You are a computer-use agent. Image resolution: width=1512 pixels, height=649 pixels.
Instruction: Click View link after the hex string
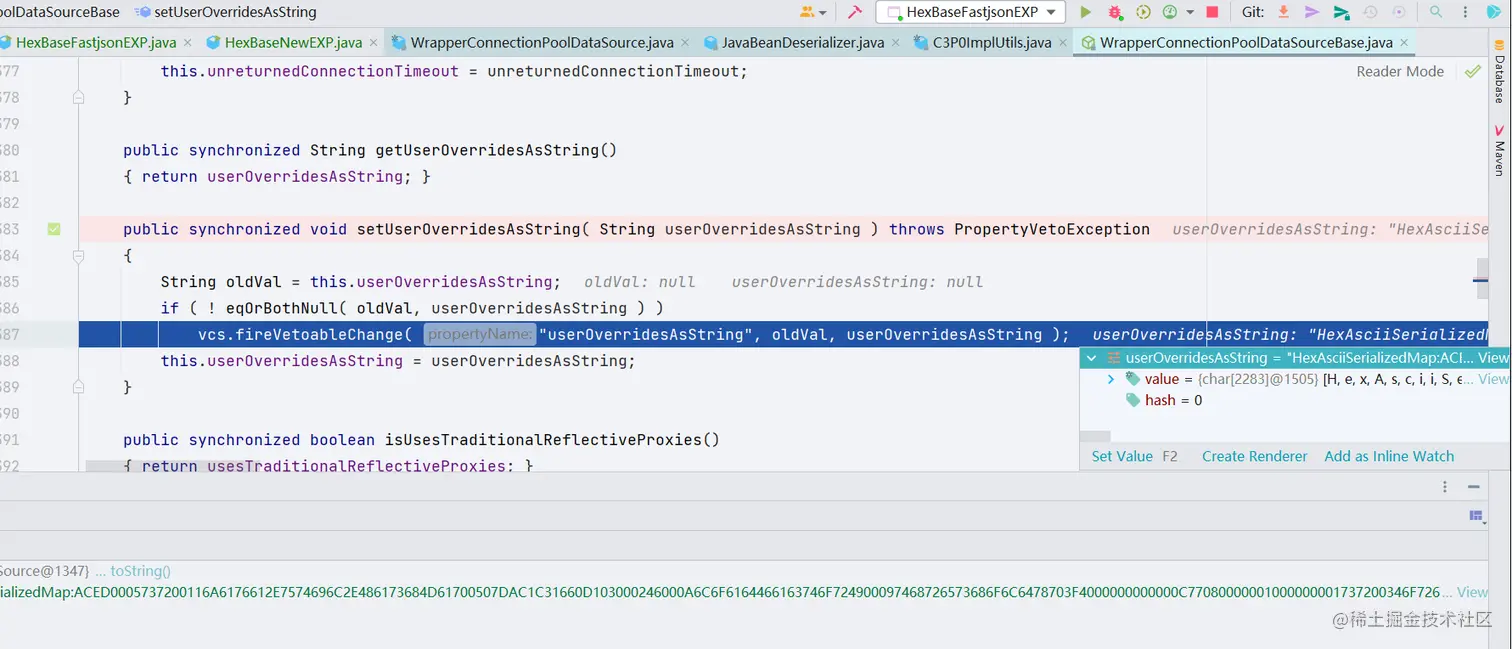(x=1472, y=592)
